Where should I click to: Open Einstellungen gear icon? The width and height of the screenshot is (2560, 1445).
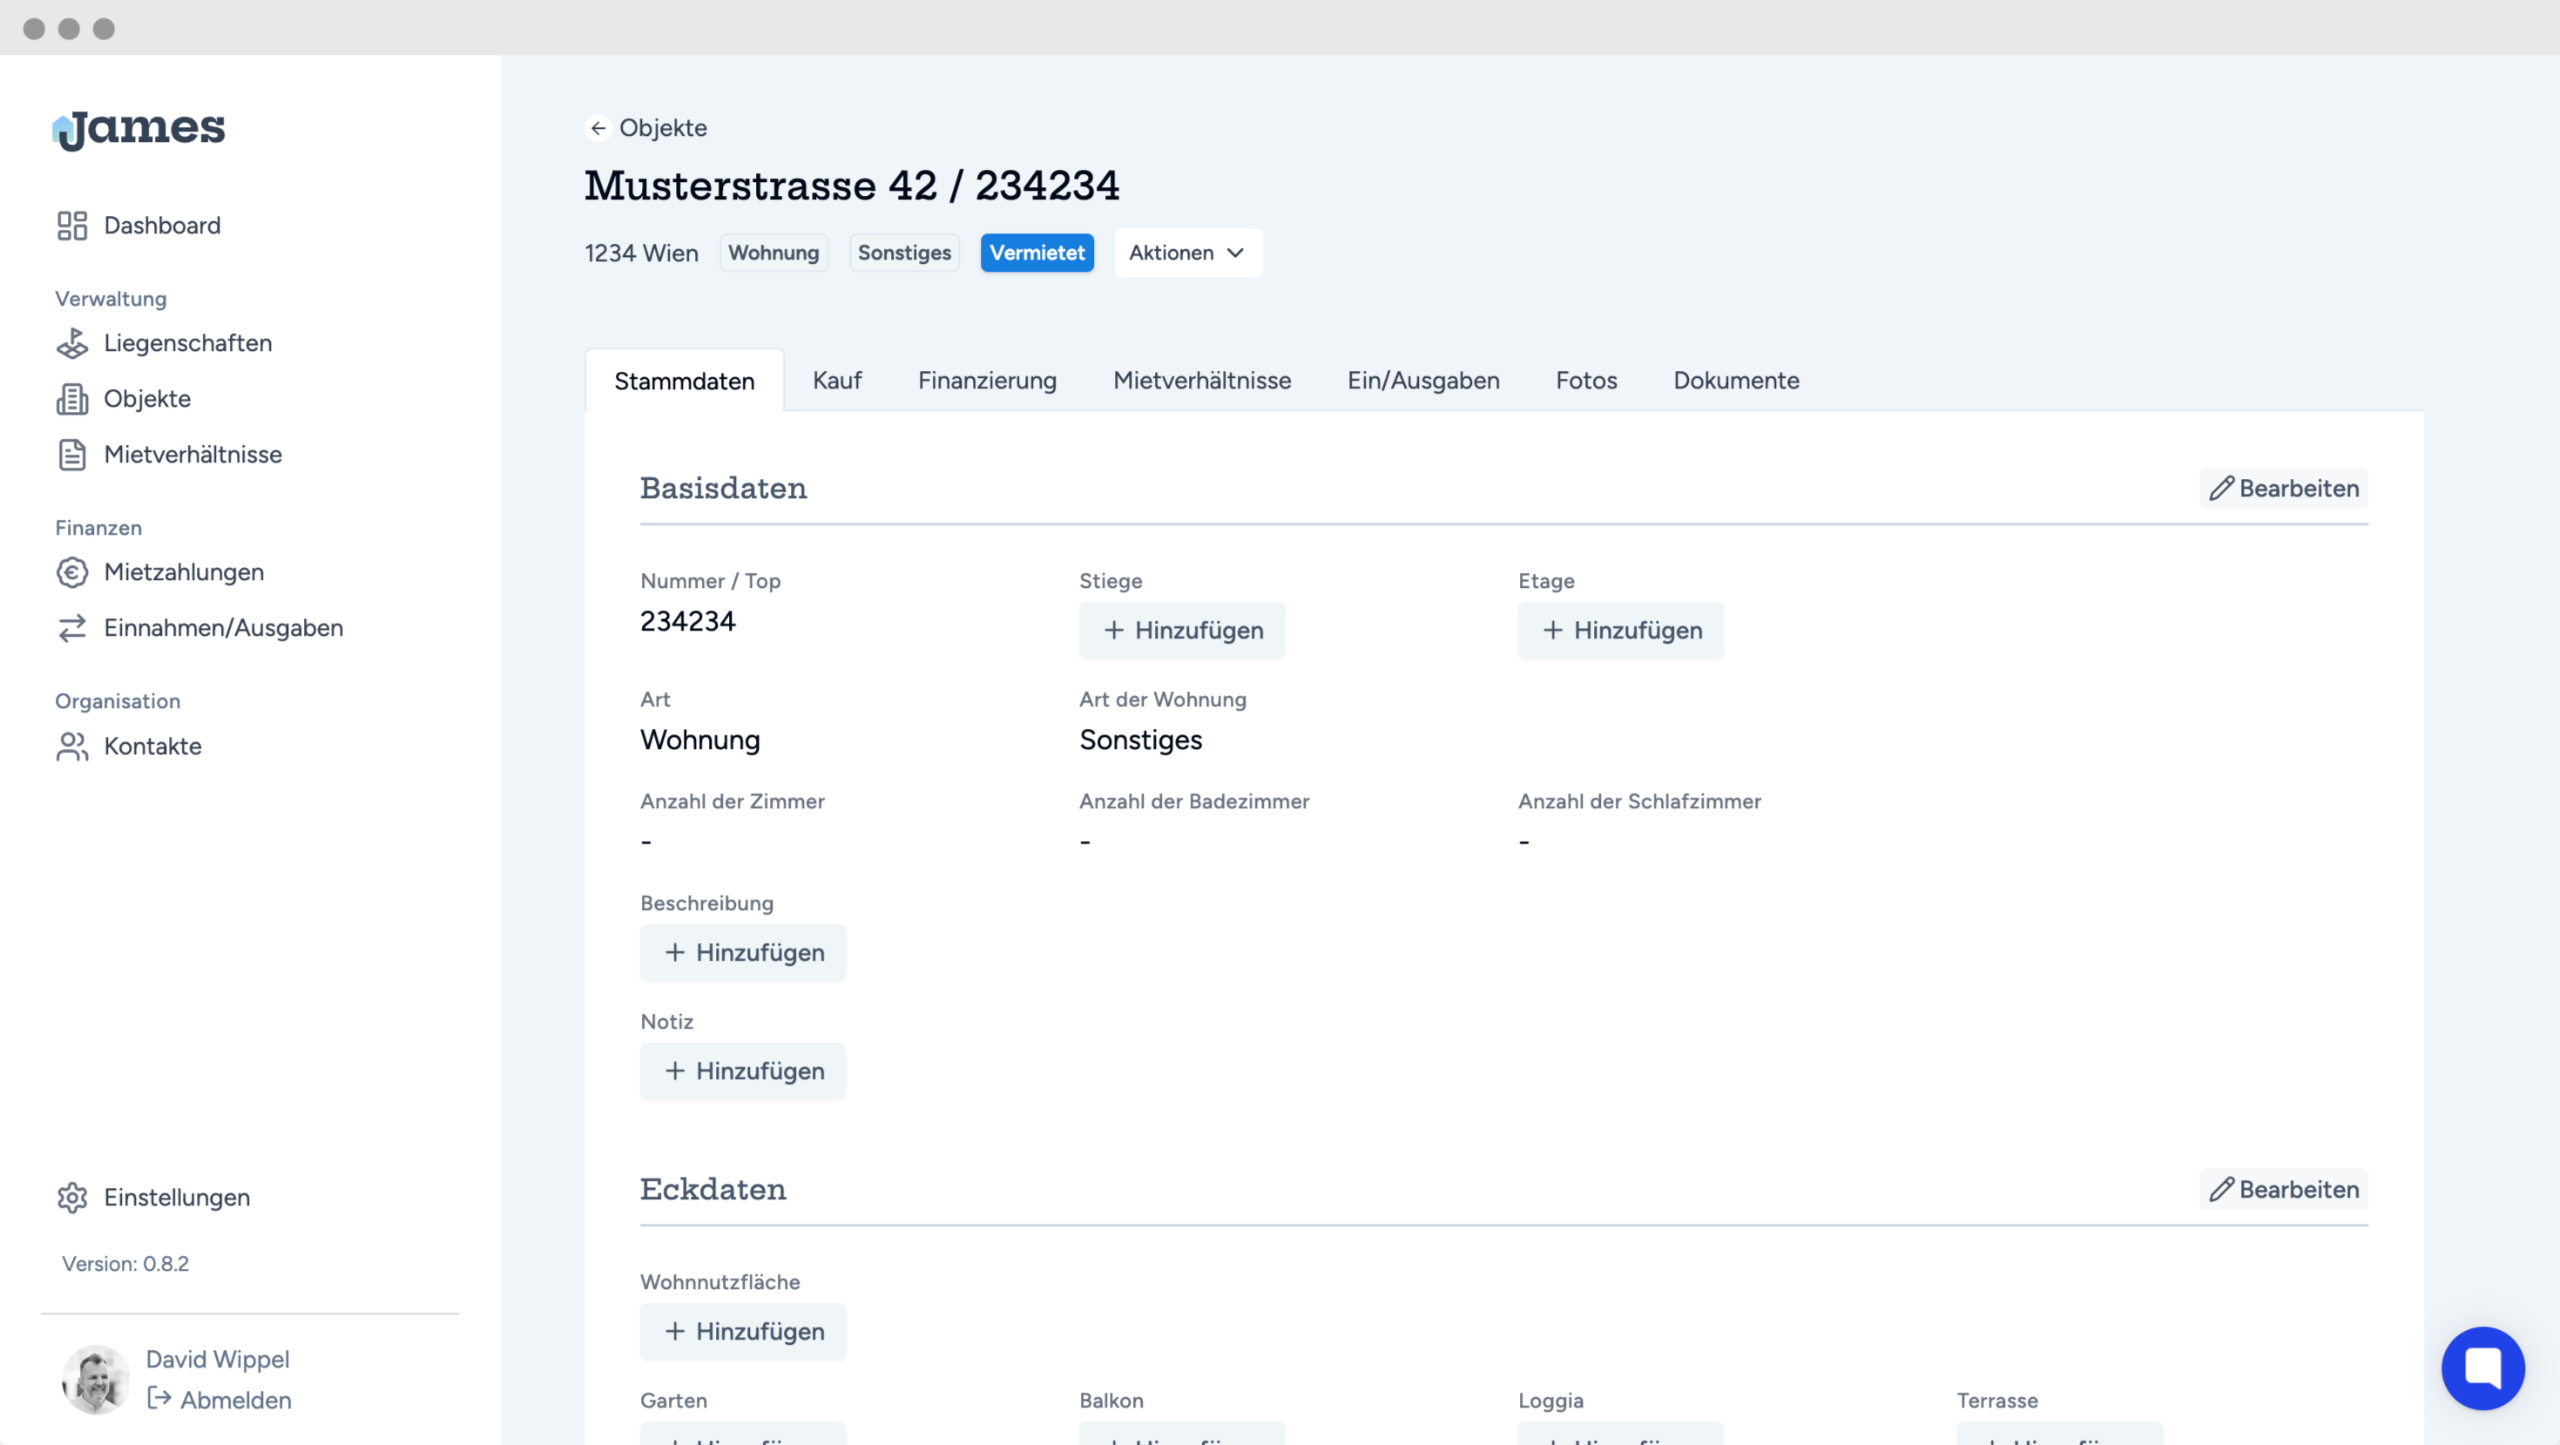pyautogui.click(x=72, y=1197)
